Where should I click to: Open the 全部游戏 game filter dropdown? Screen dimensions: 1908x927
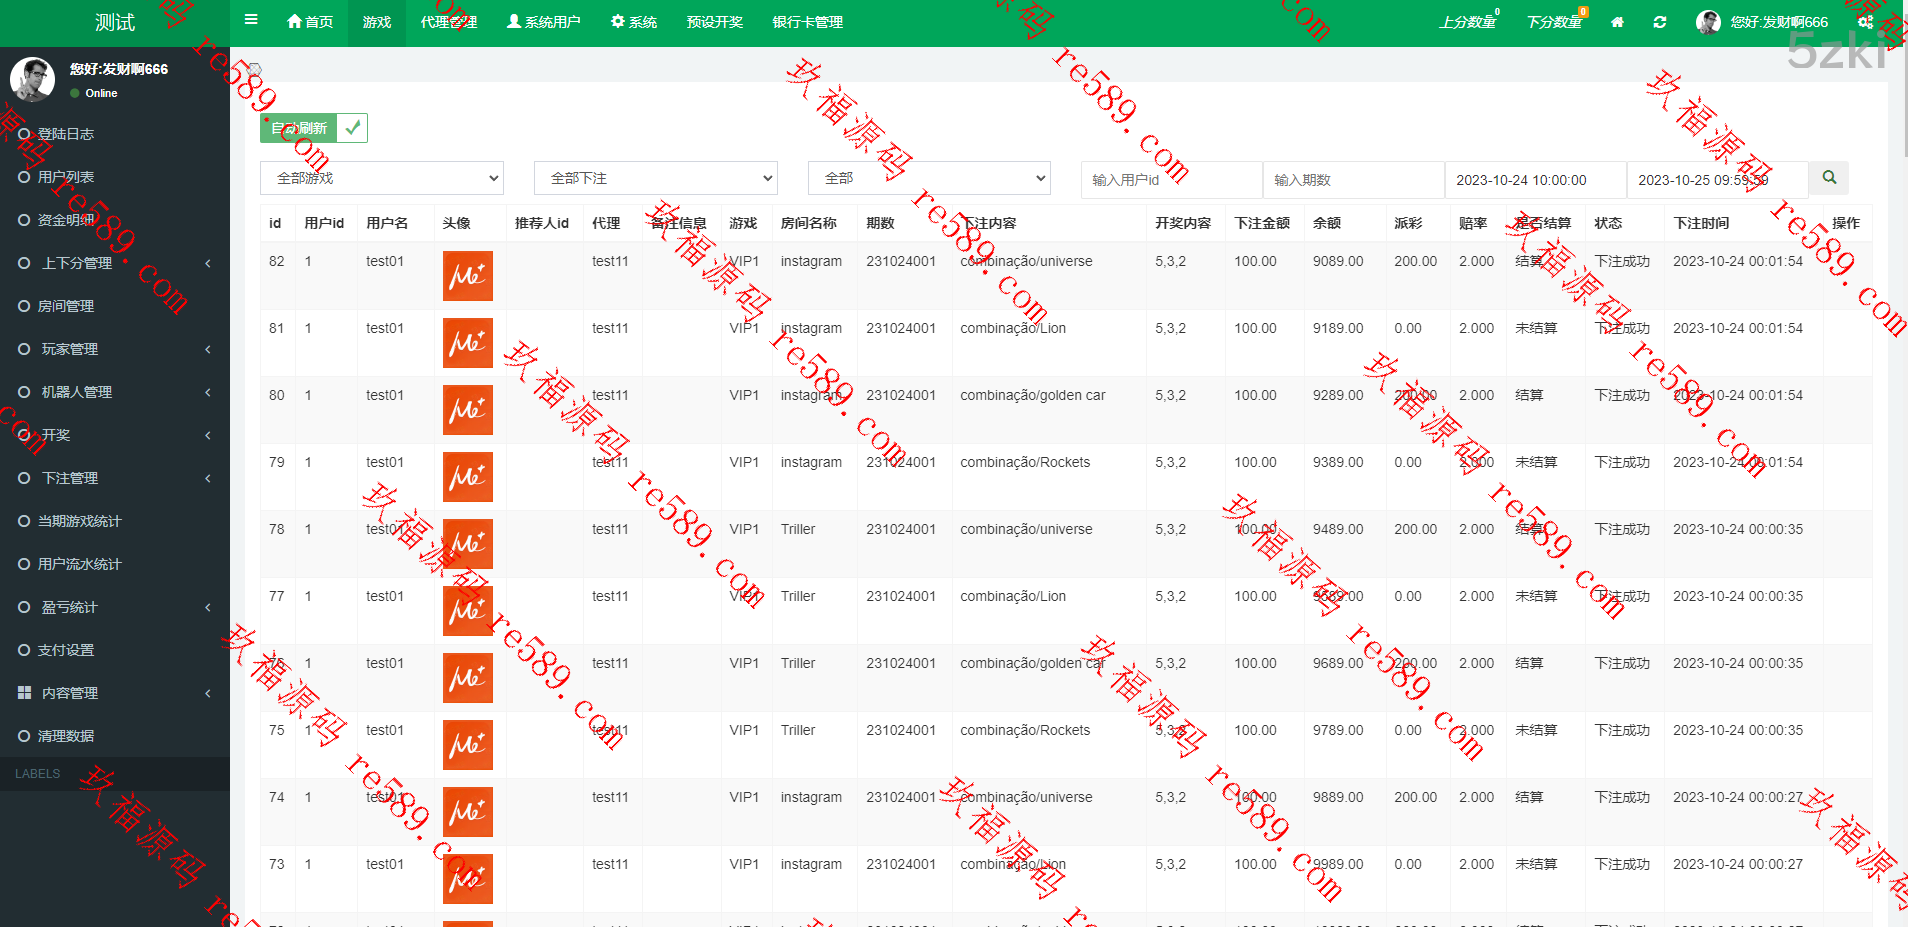tap(382, 178)
